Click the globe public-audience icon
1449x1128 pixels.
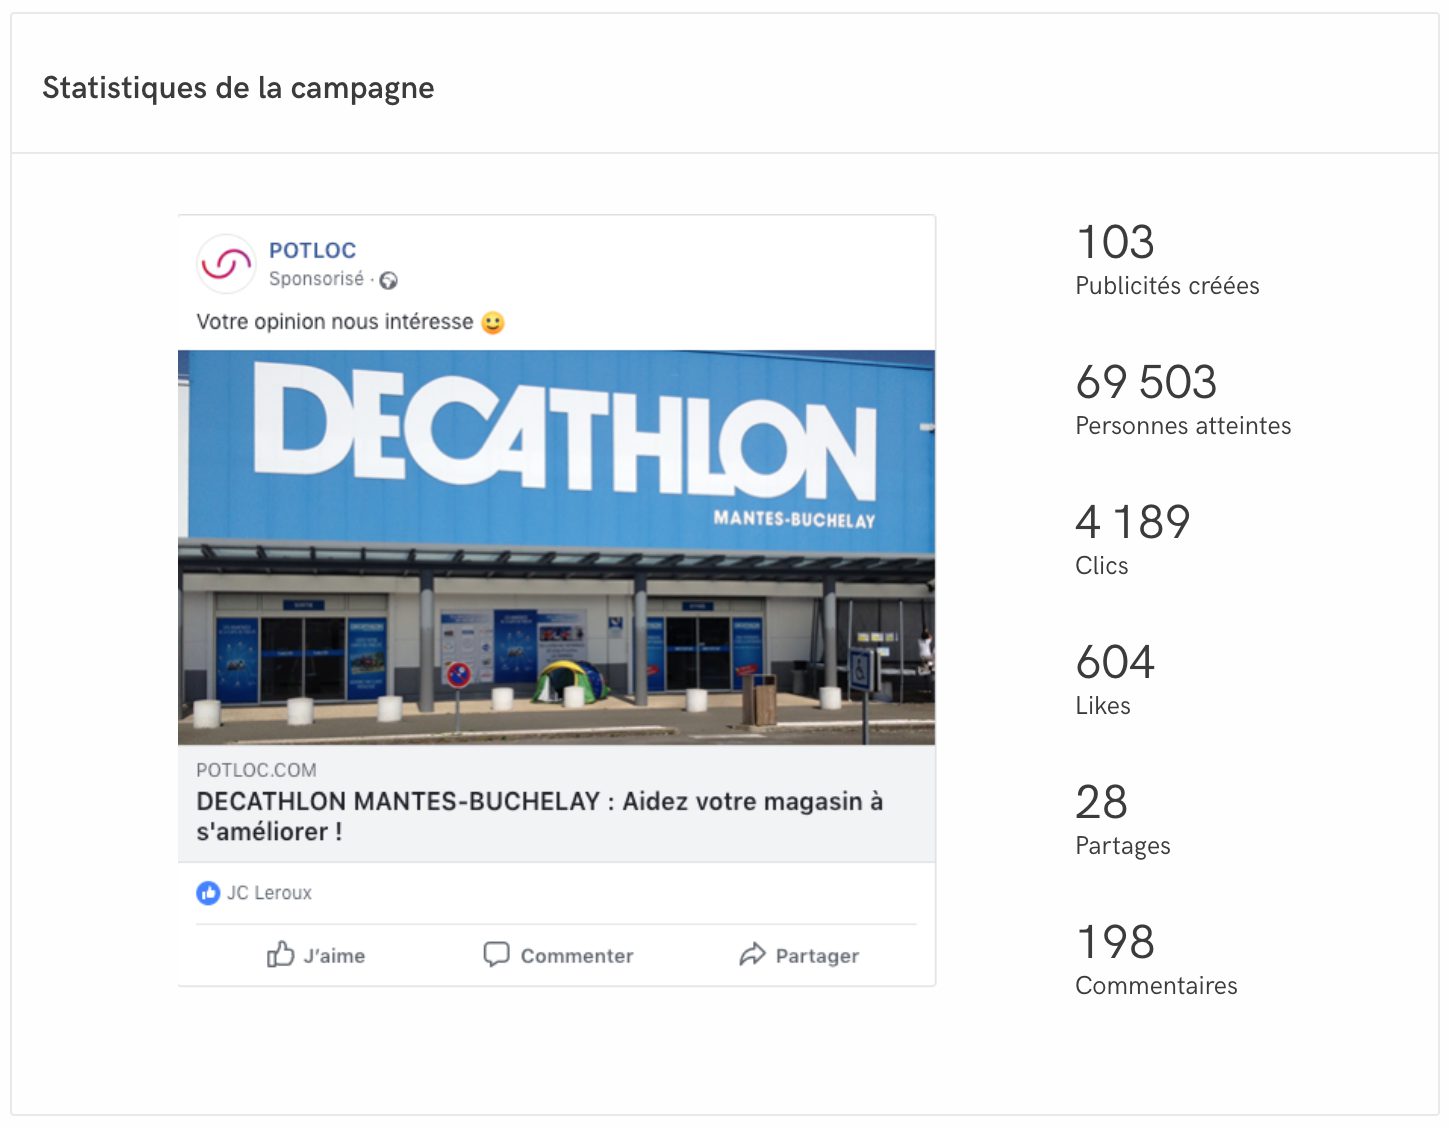[x=389, y=281]
